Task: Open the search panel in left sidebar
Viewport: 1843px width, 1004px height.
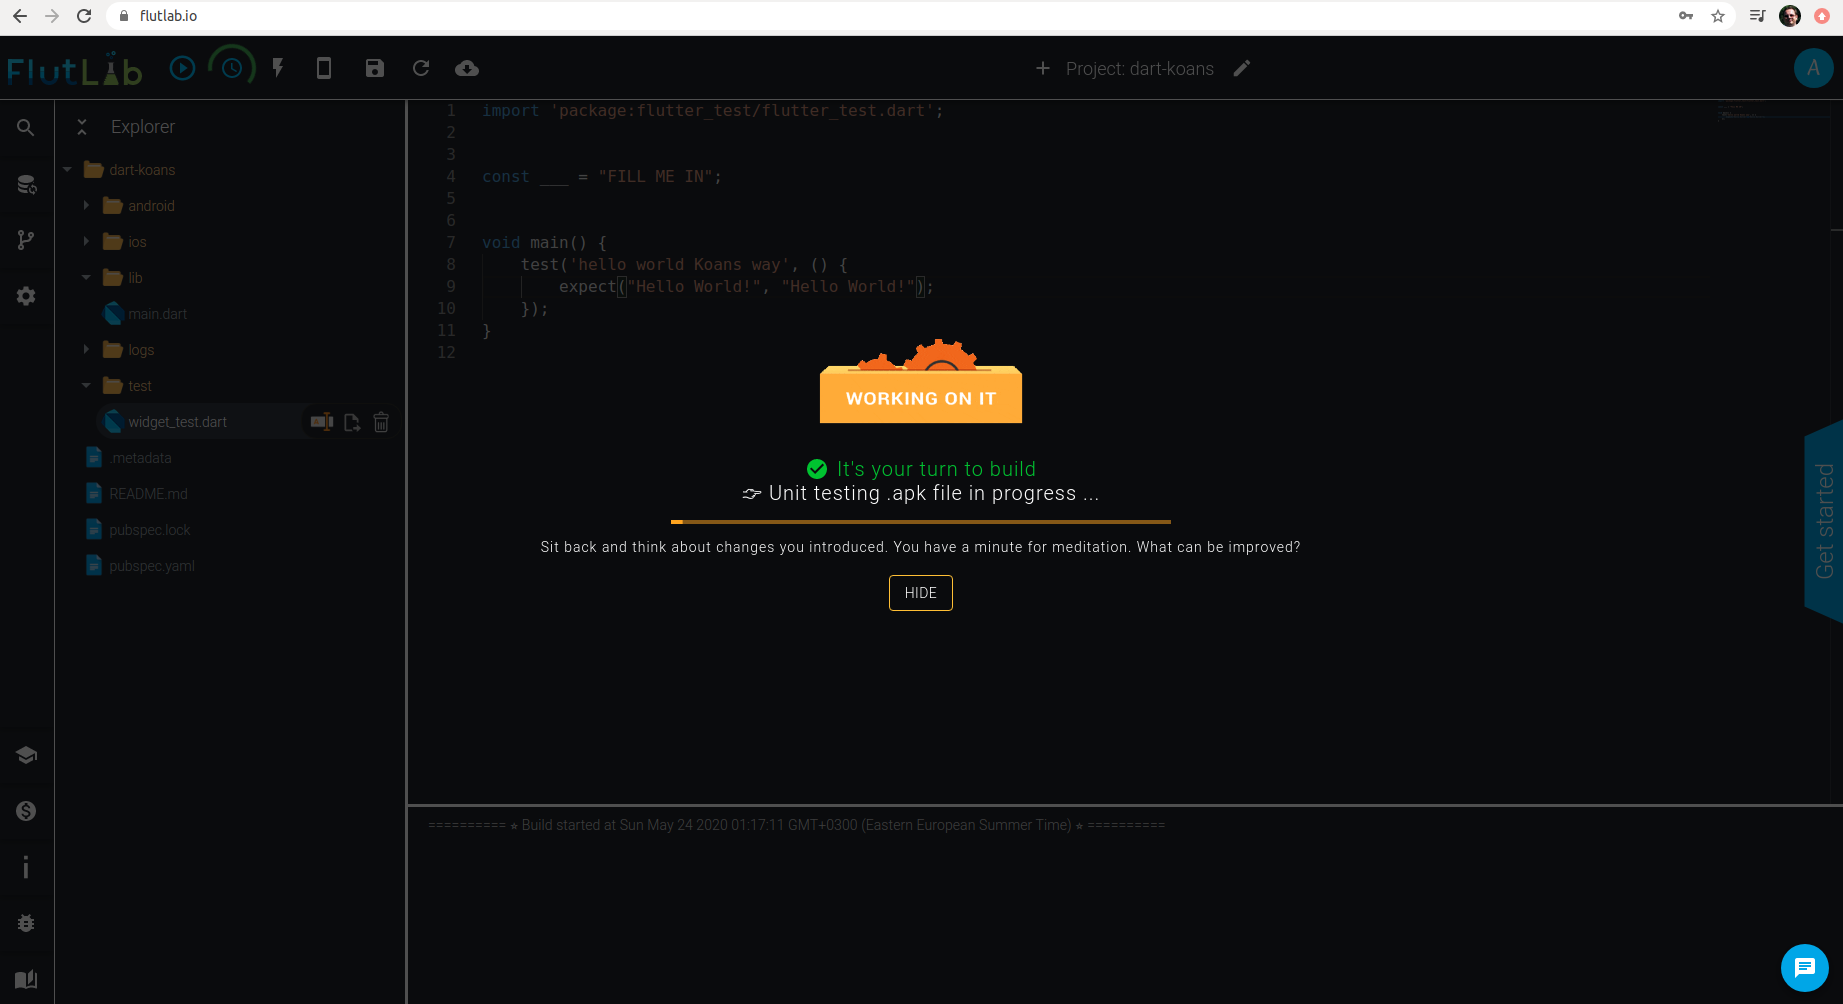Action: tap(25, 127)
